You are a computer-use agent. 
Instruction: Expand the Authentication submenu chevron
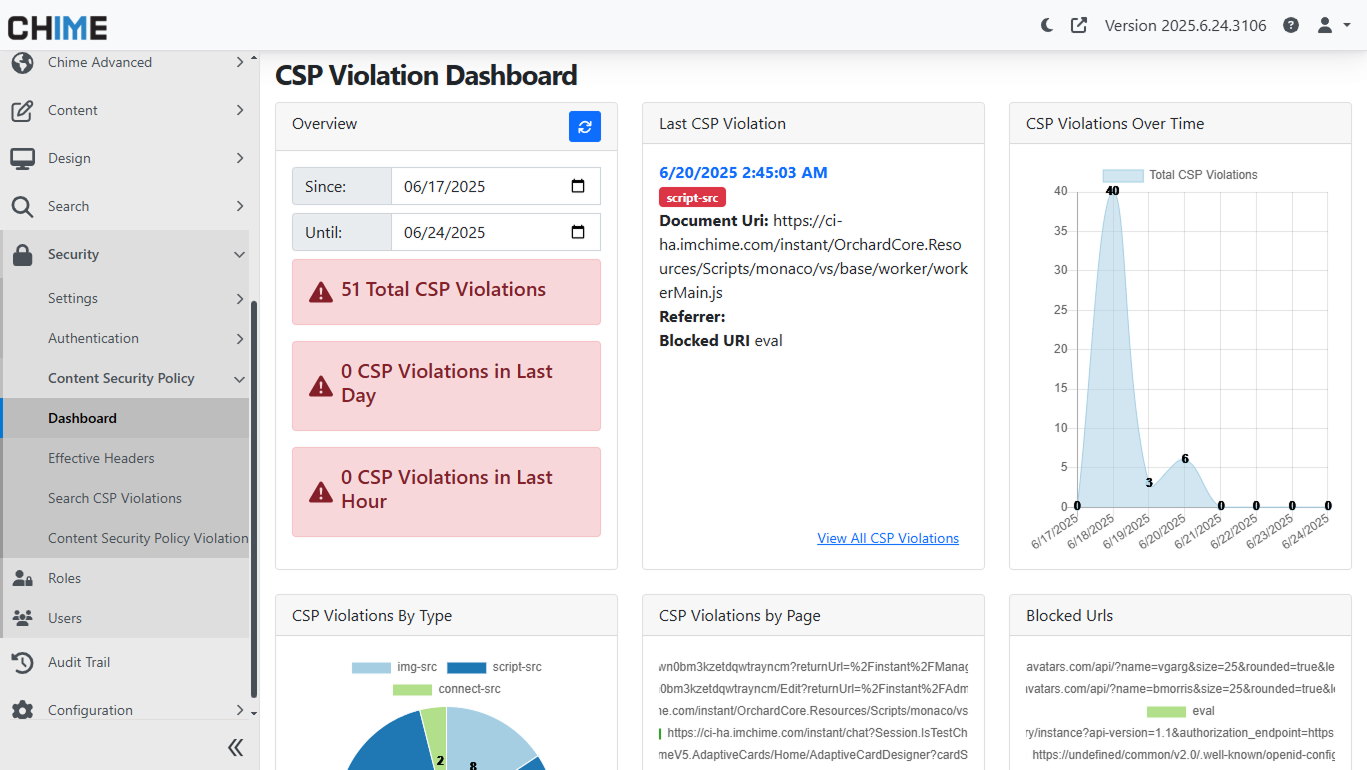pos(240,338)
